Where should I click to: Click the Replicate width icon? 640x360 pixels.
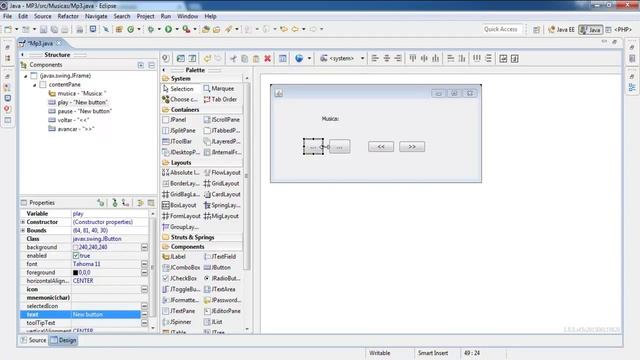click(x=451, y=58)
